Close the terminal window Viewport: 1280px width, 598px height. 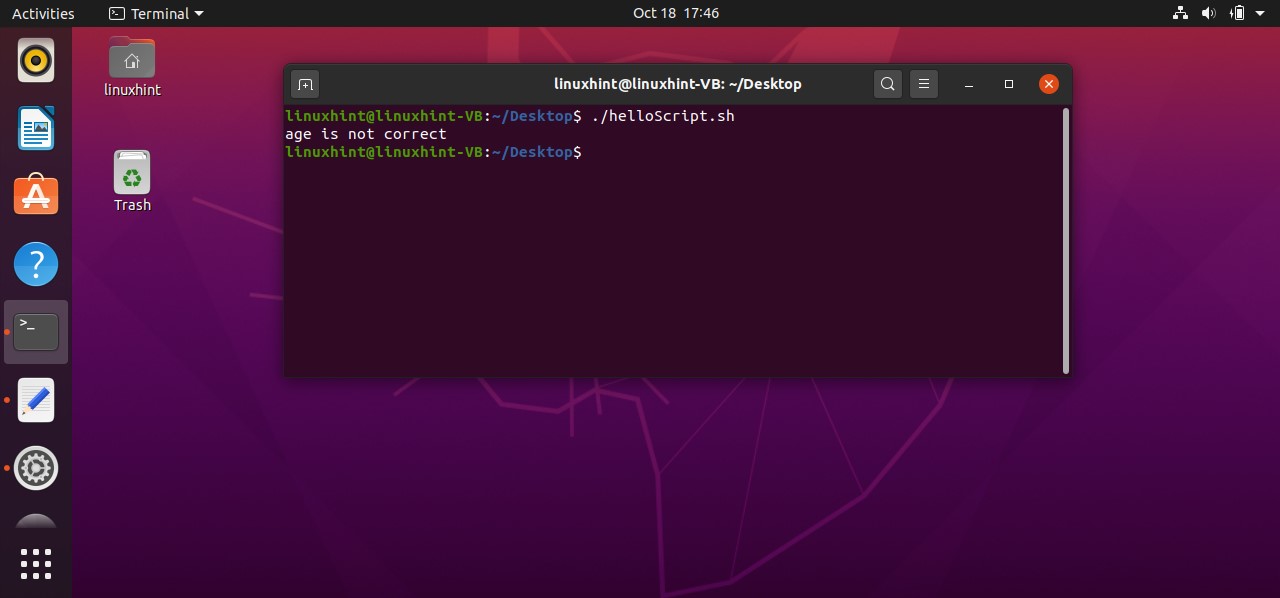(x=1048, y=84)
